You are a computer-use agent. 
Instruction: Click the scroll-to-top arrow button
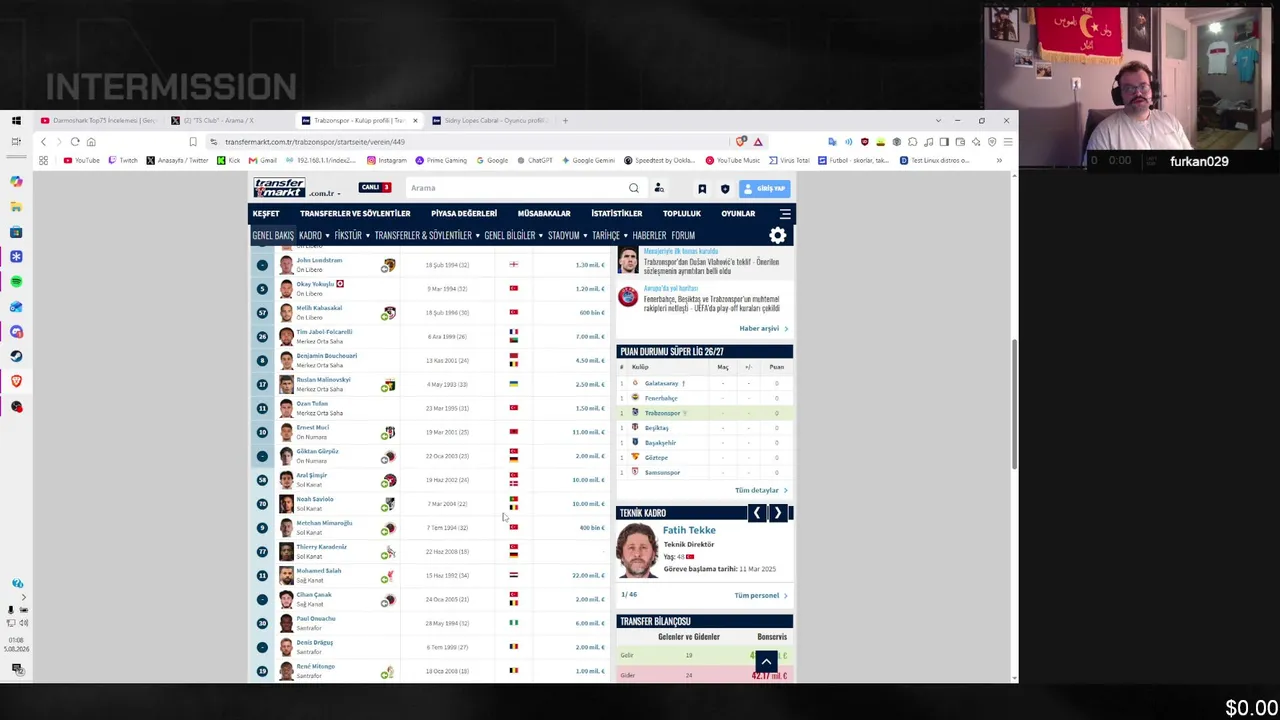point(766,661)
